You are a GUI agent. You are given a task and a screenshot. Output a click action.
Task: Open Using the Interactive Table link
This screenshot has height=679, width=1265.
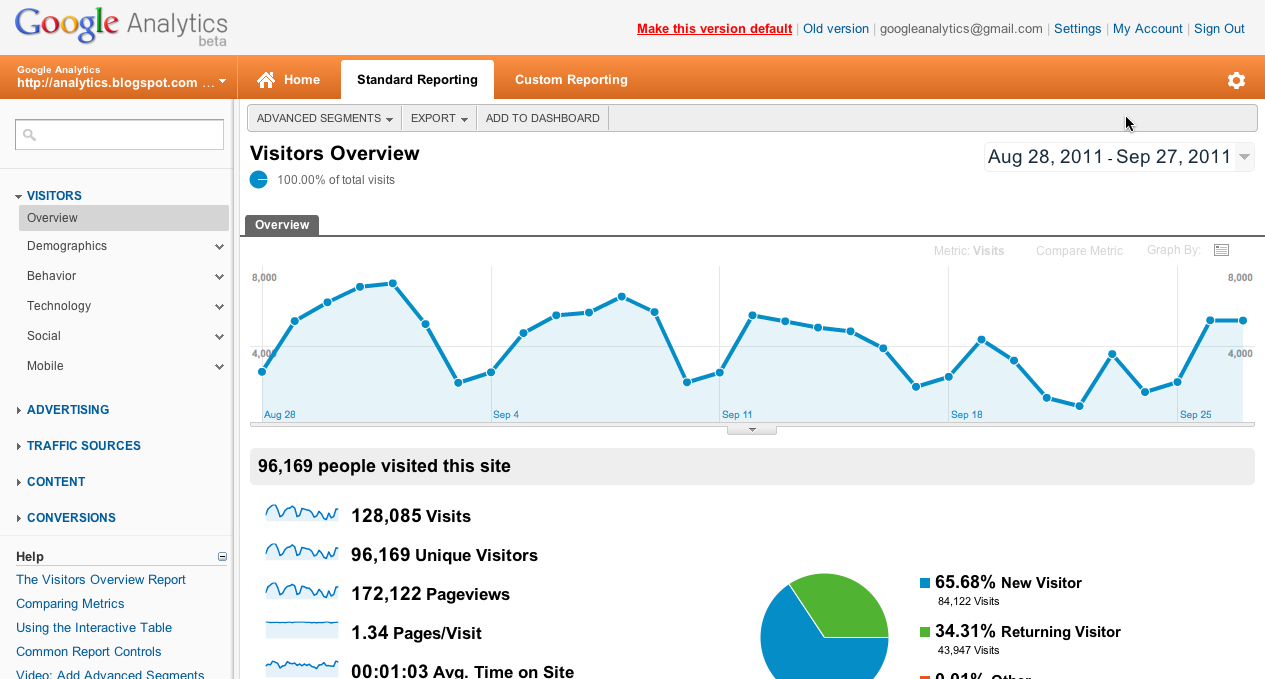point(94,628)
